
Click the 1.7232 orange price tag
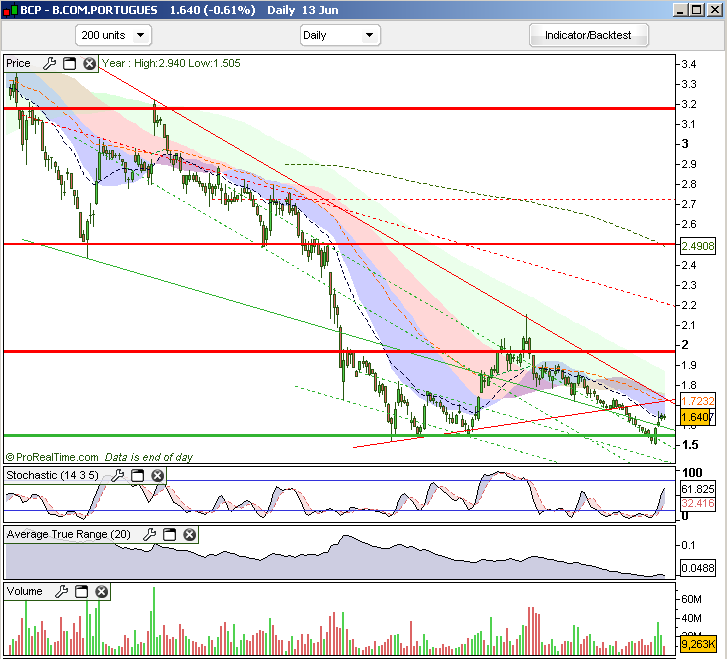pos(698,401)
